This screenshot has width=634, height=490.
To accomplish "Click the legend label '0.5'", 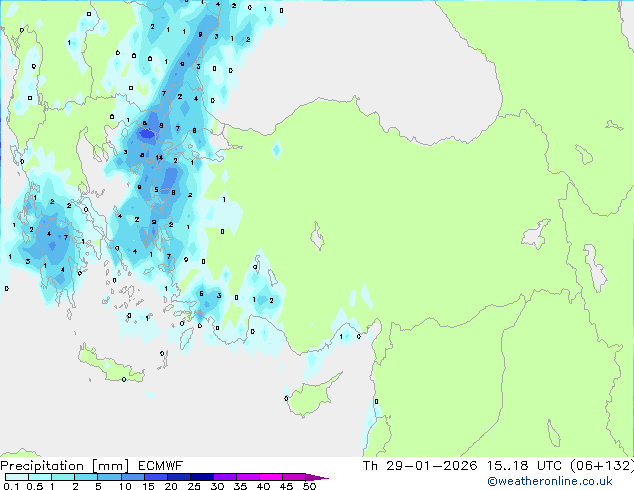I will 35,486.
